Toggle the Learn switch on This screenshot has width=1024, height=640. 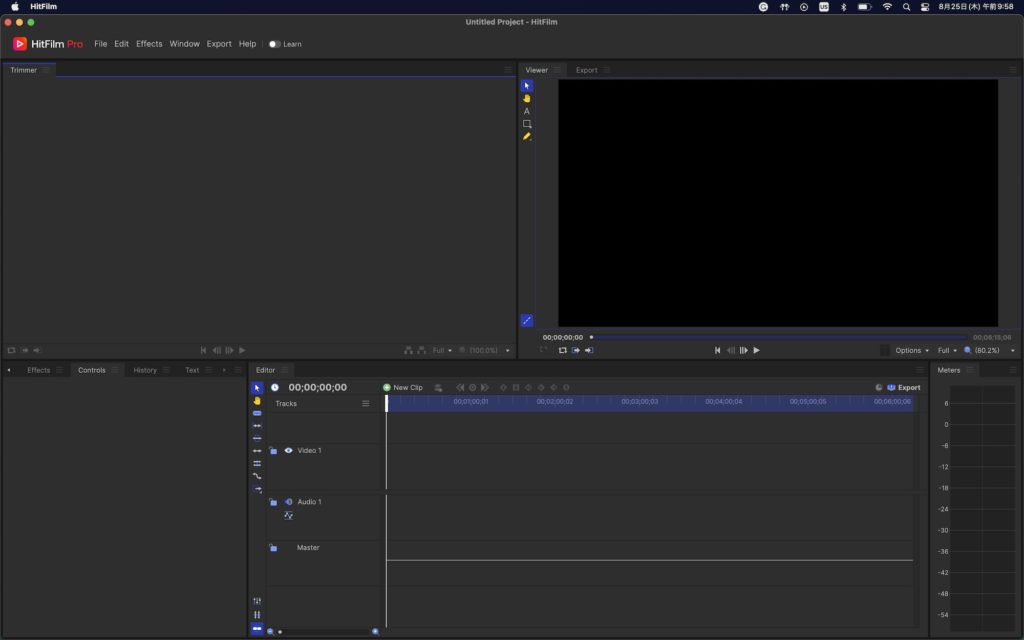pyautogui.click(x=274, y=44)
